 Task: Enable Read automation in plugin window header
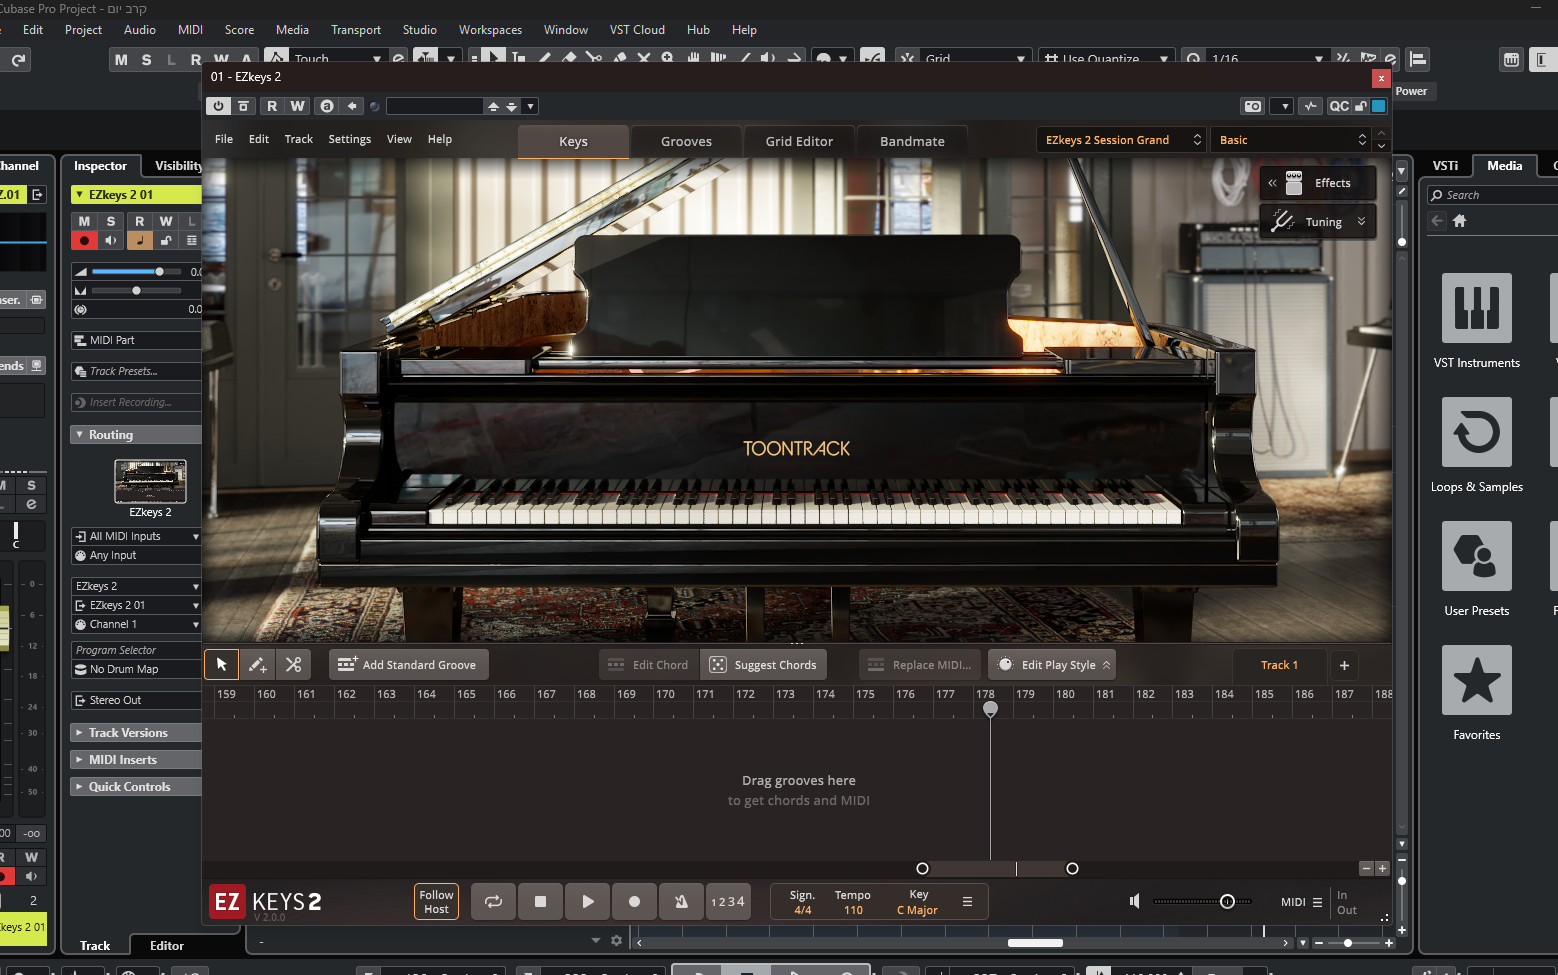(x=272, y=106)
